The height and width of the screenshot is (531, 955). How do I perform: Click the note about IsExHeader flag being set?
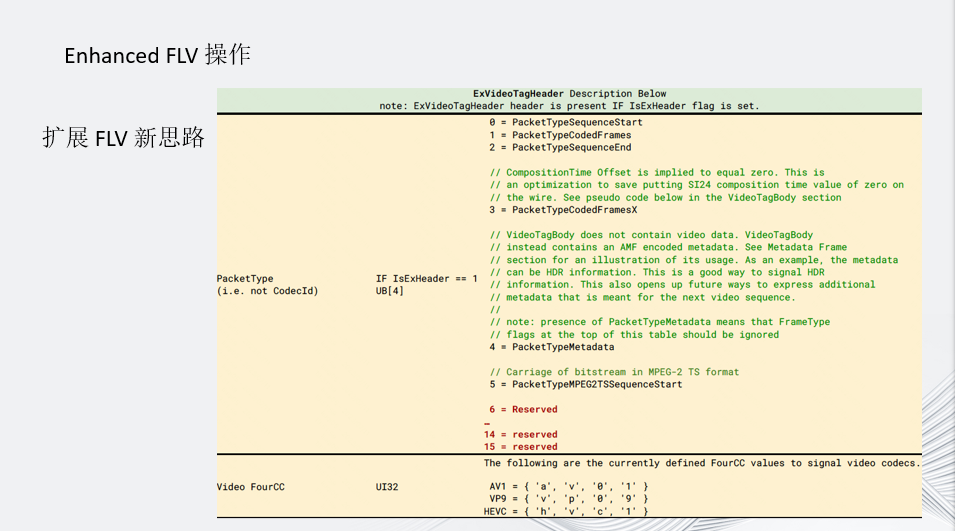[x=569, y=106]
